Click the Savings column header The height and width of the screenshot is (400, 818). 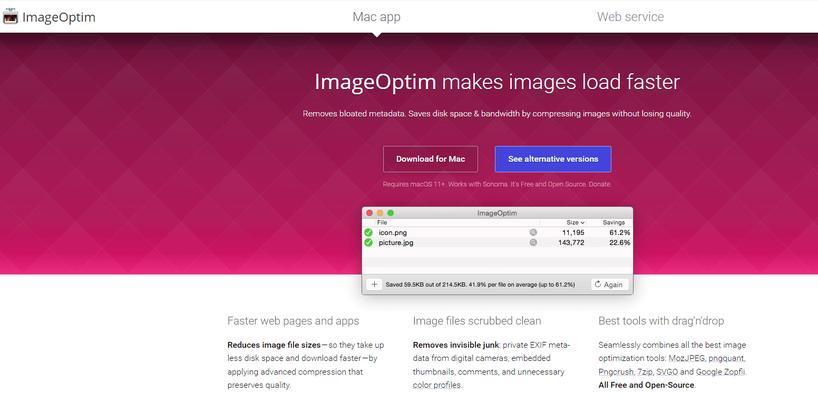point(614,222)
